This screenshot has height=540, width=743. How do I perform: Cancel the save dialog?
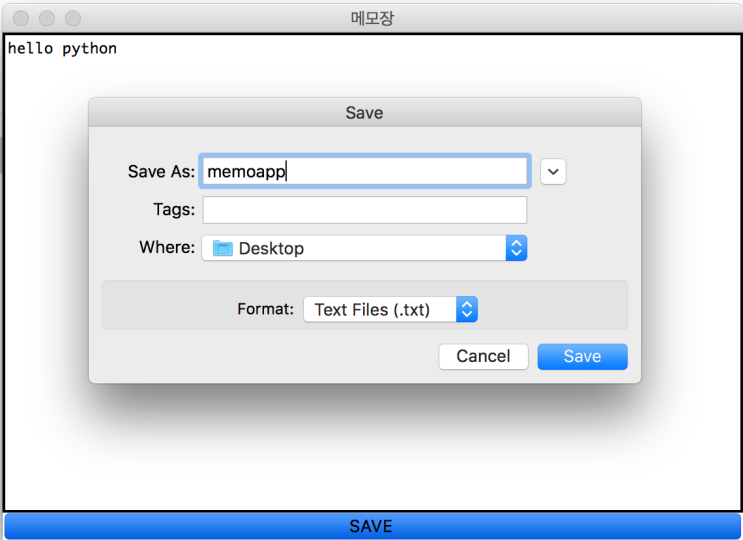(x=483, y=357)
